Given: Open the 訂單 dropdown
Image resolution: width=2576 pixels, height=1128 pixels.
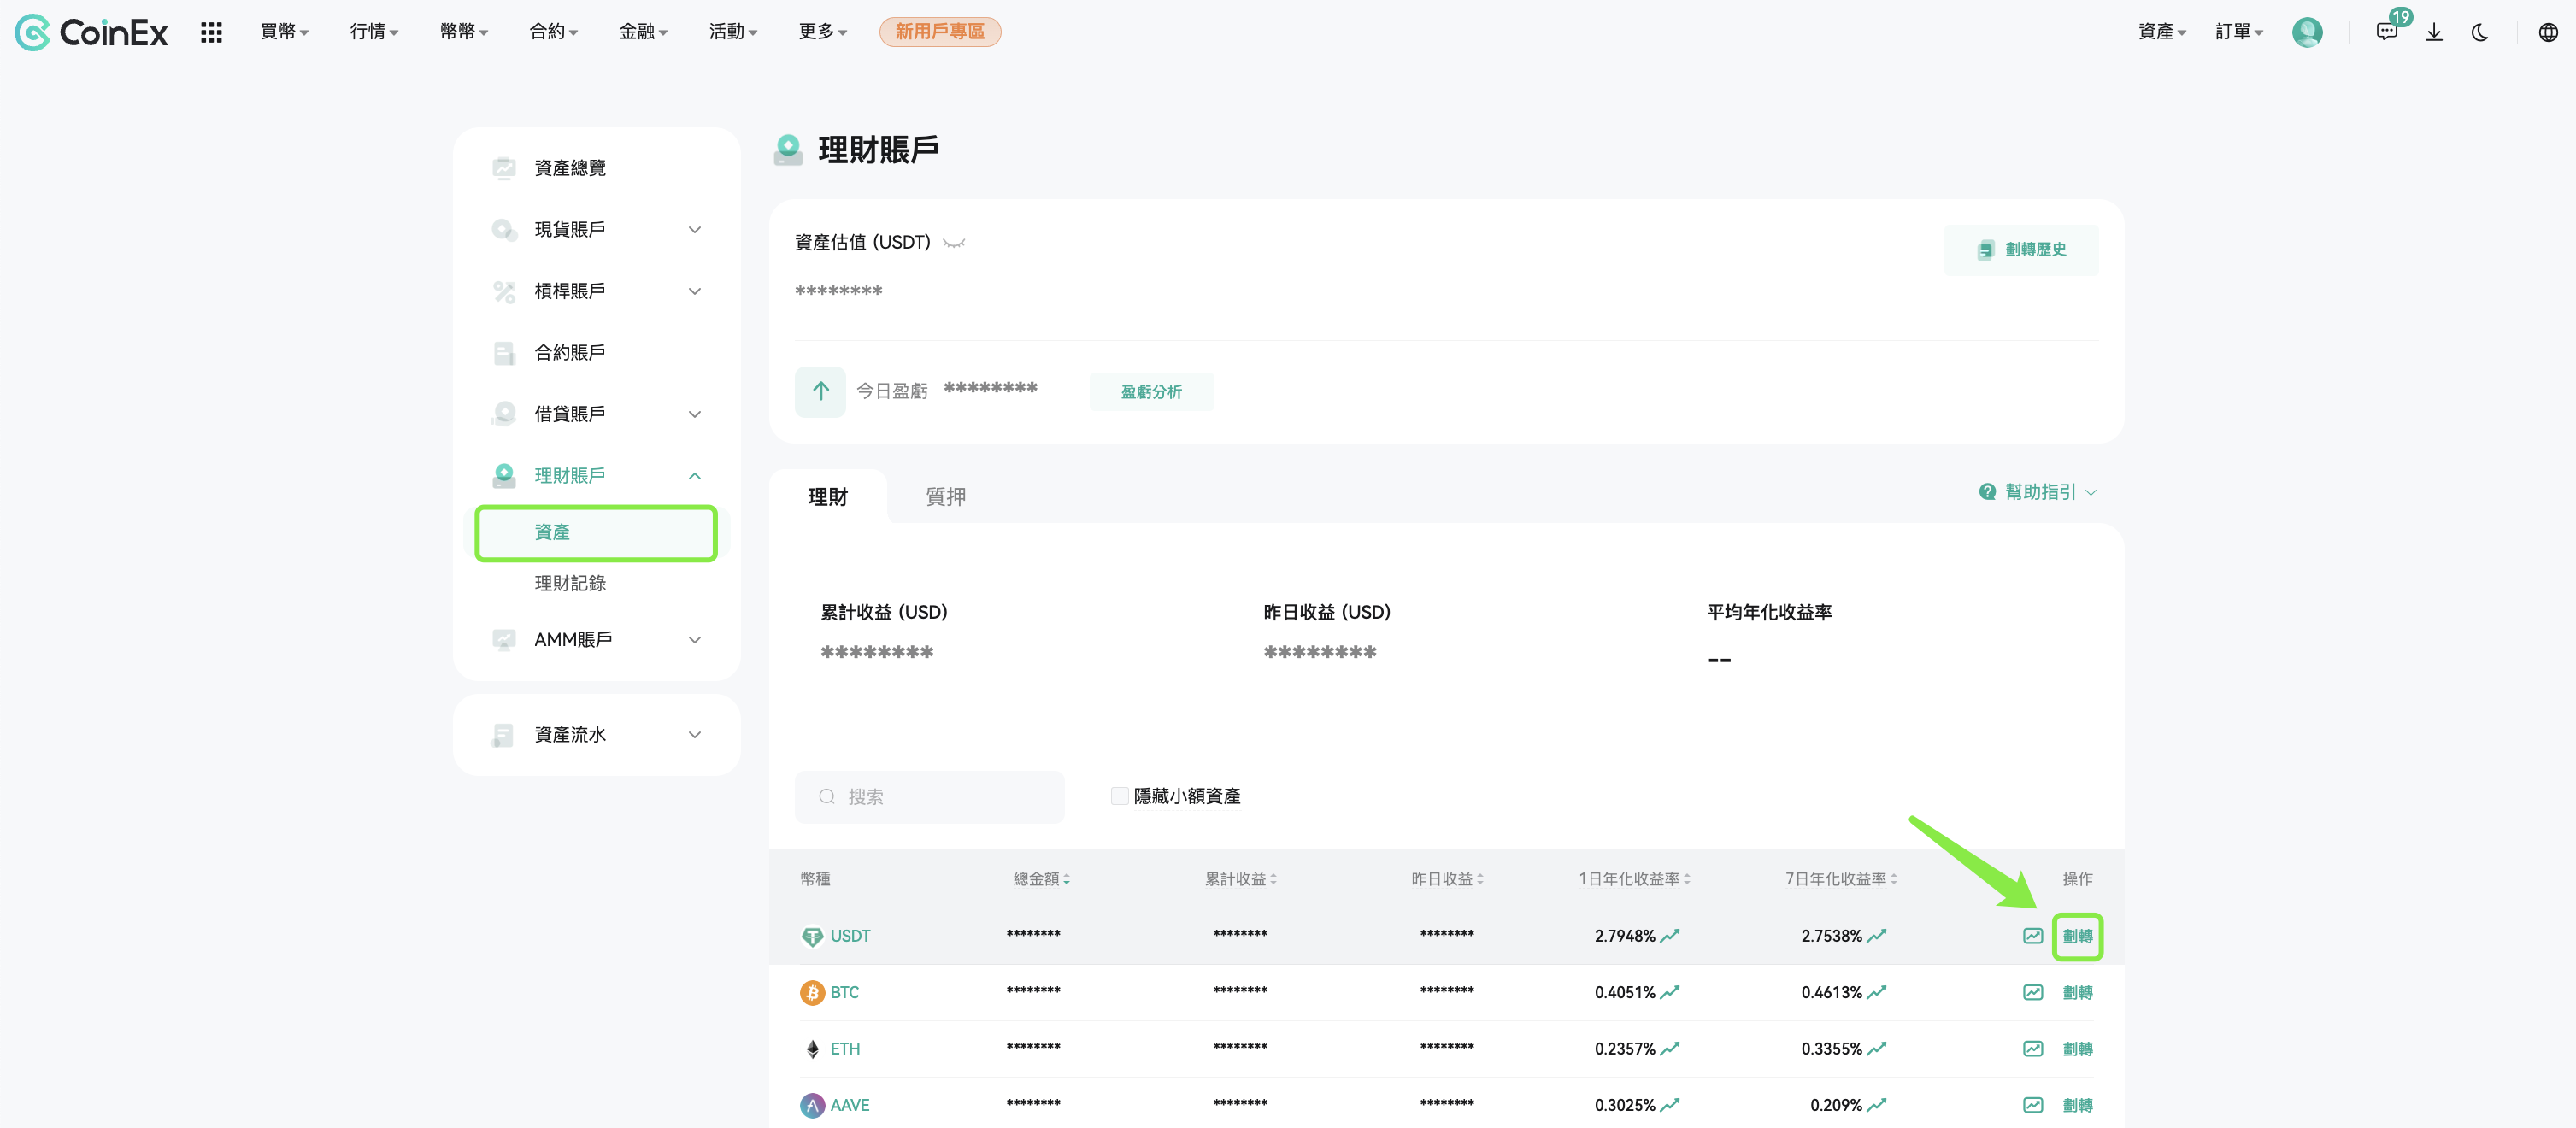Looking at the screenshot, I should [2239, 32].
